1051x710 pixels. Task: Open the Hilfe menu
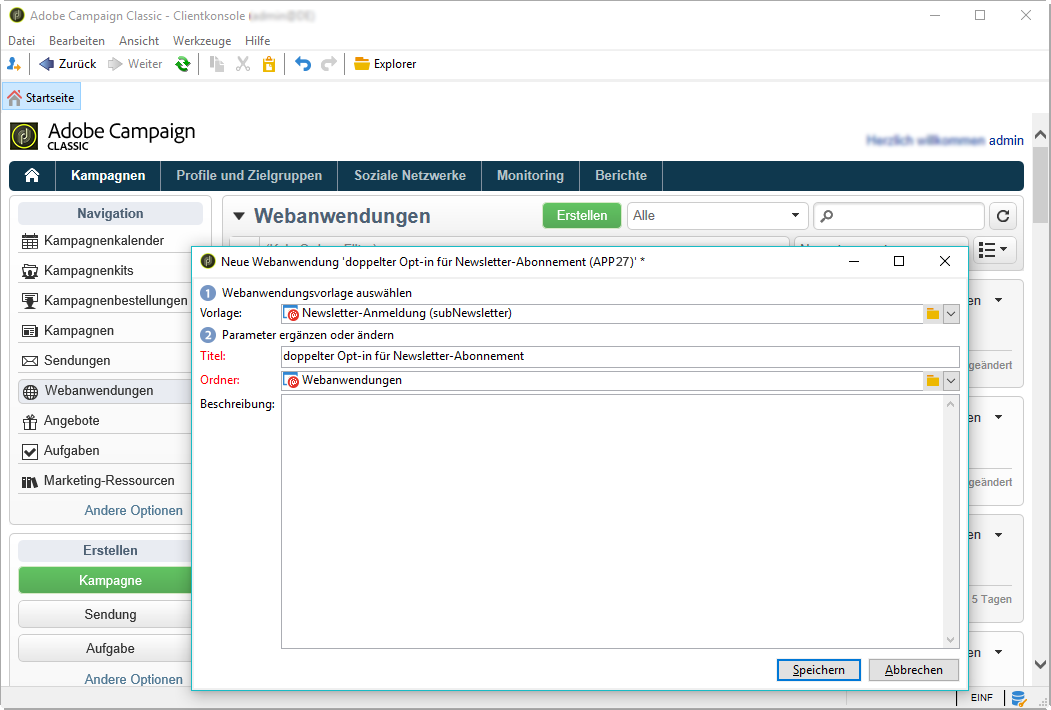pyautogui.click(x=257, y=41)
